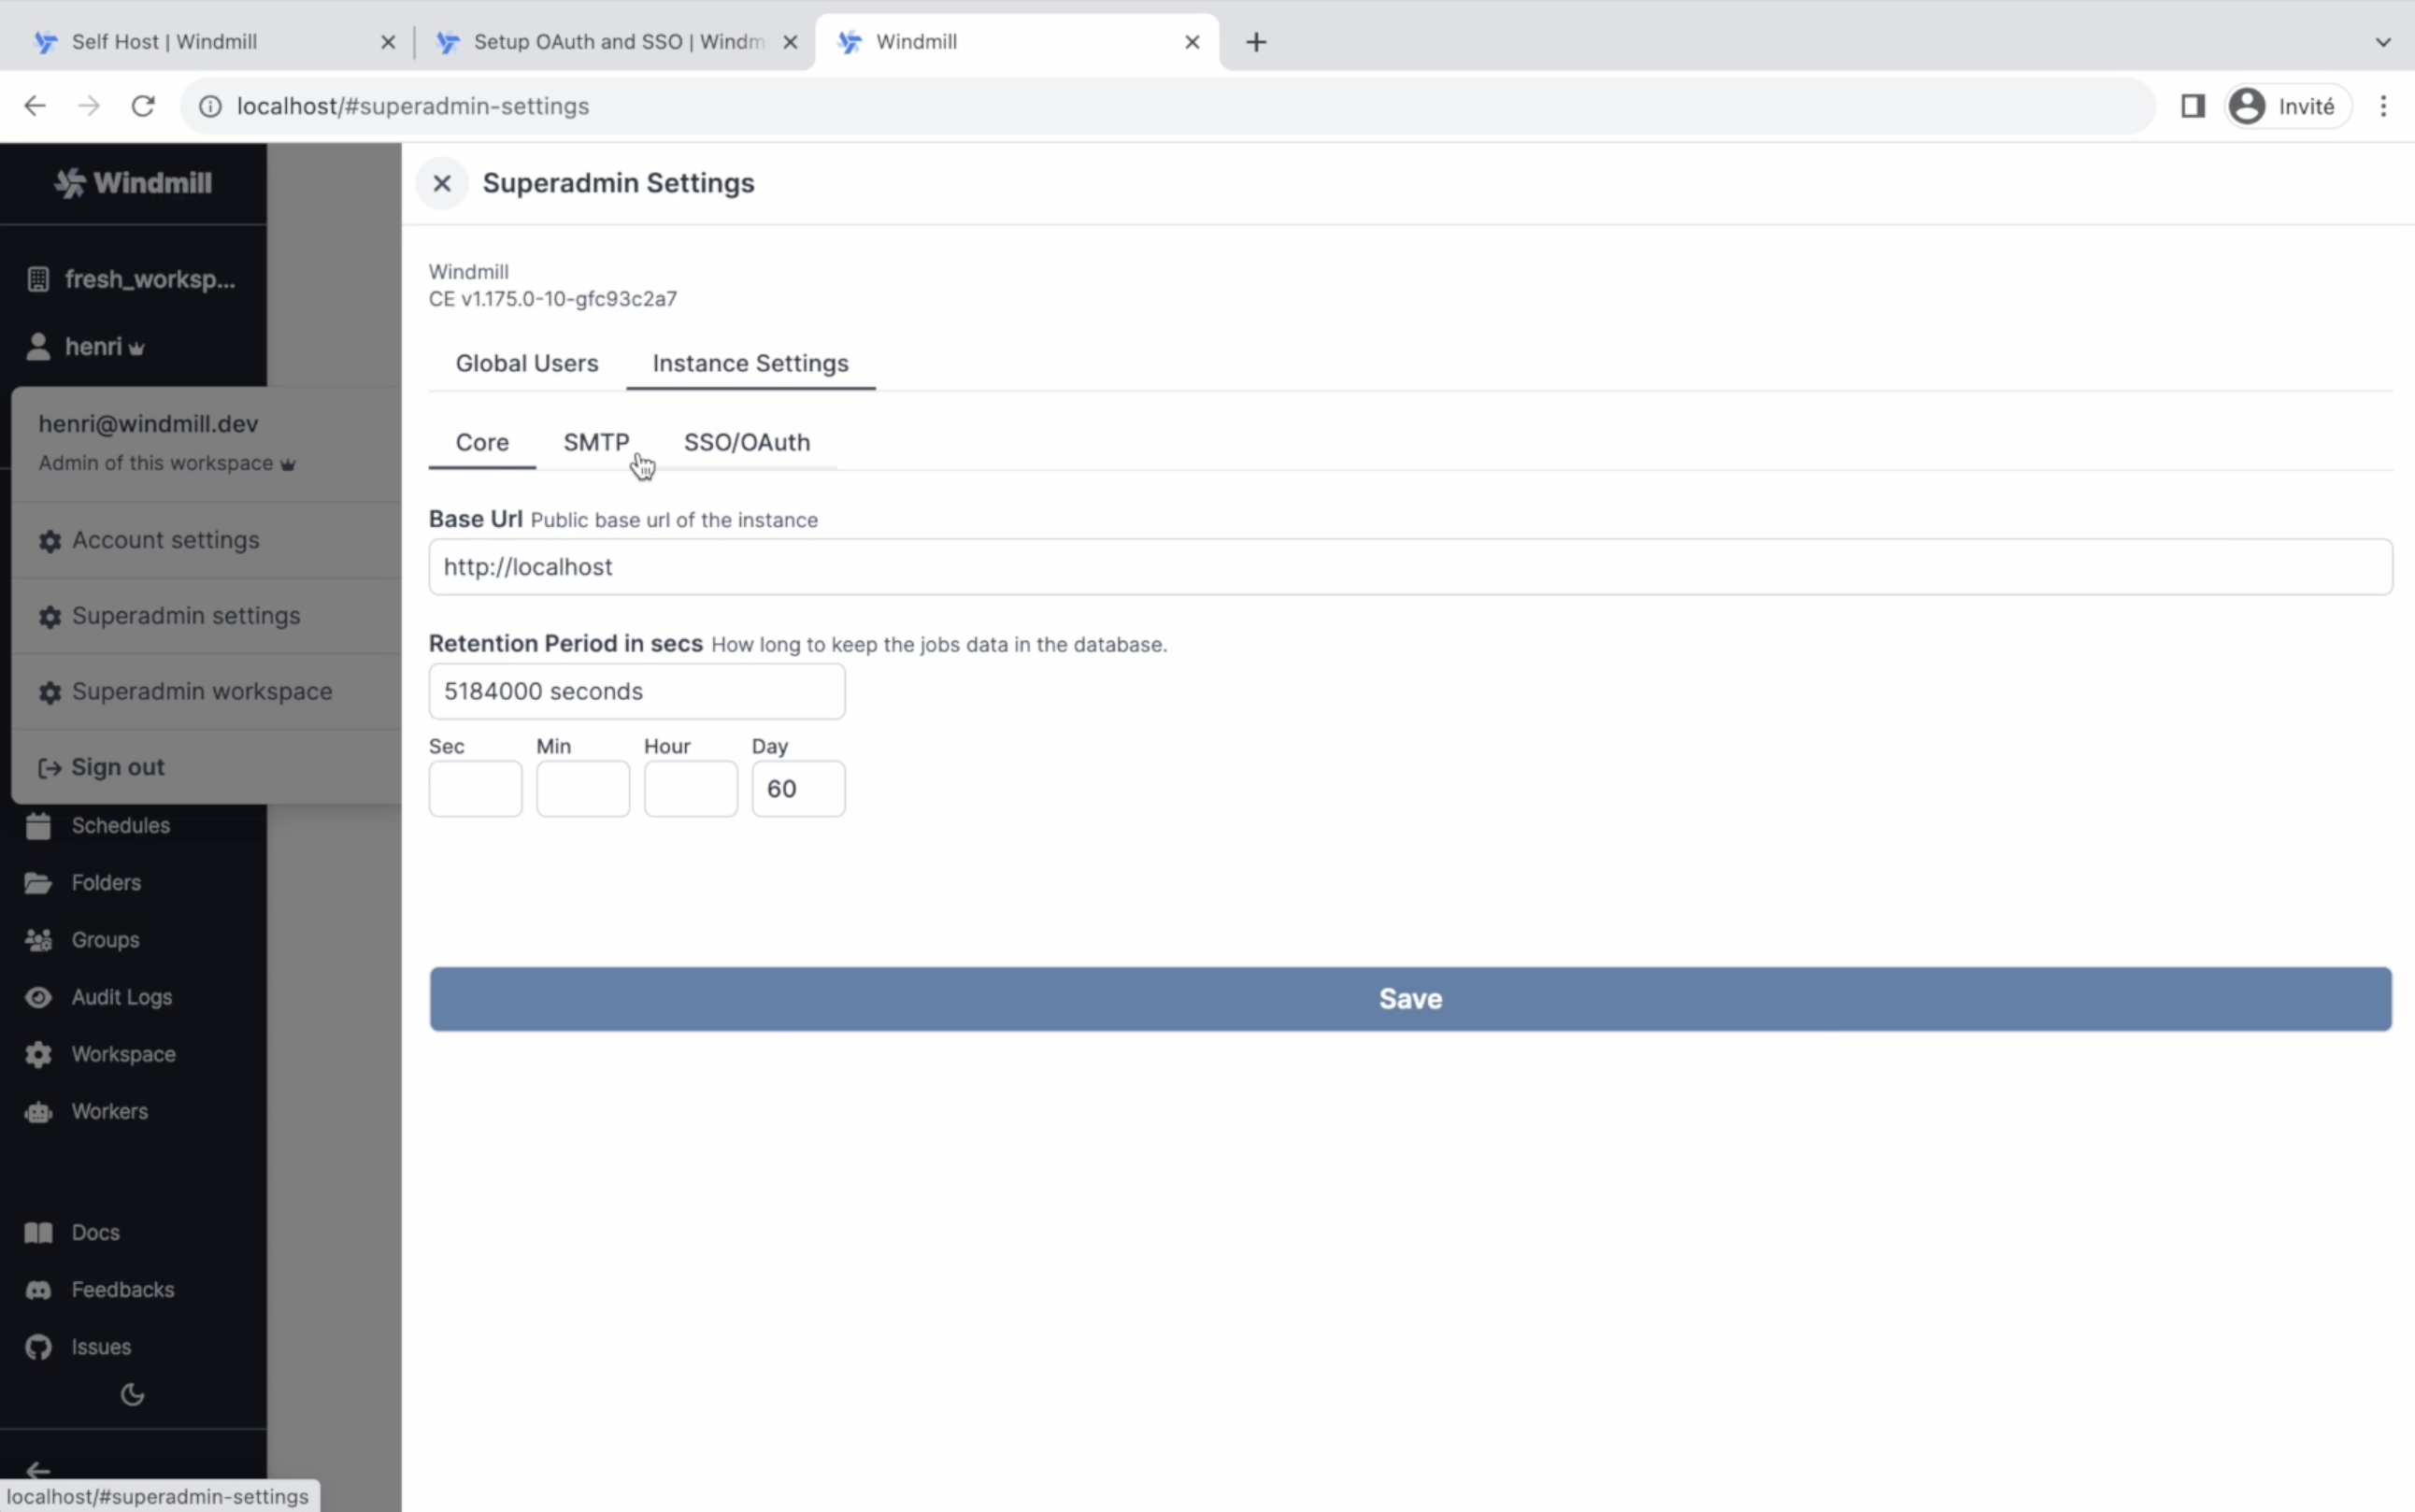Navigate to Workers section
The image size is (2415, 1512).
[x=108, y=1111]
